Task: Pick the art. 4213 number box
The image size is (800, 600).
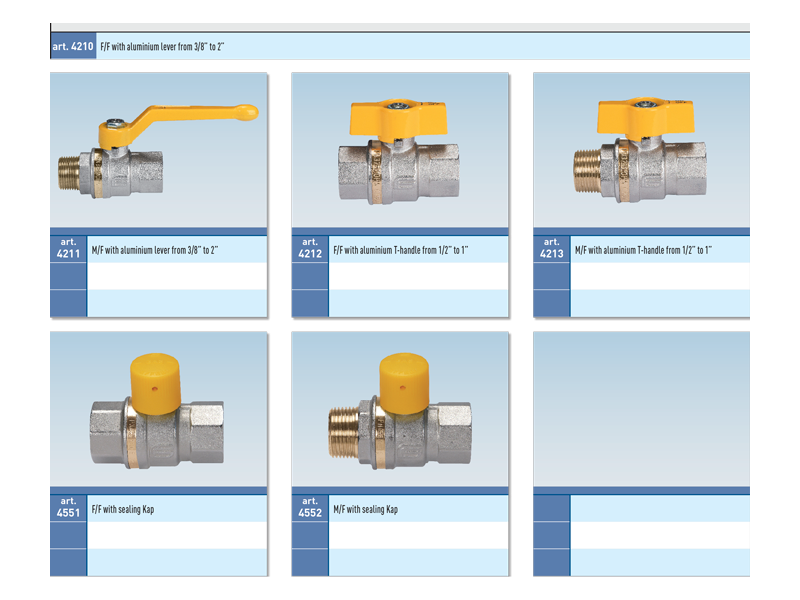Action: (551, 248)
